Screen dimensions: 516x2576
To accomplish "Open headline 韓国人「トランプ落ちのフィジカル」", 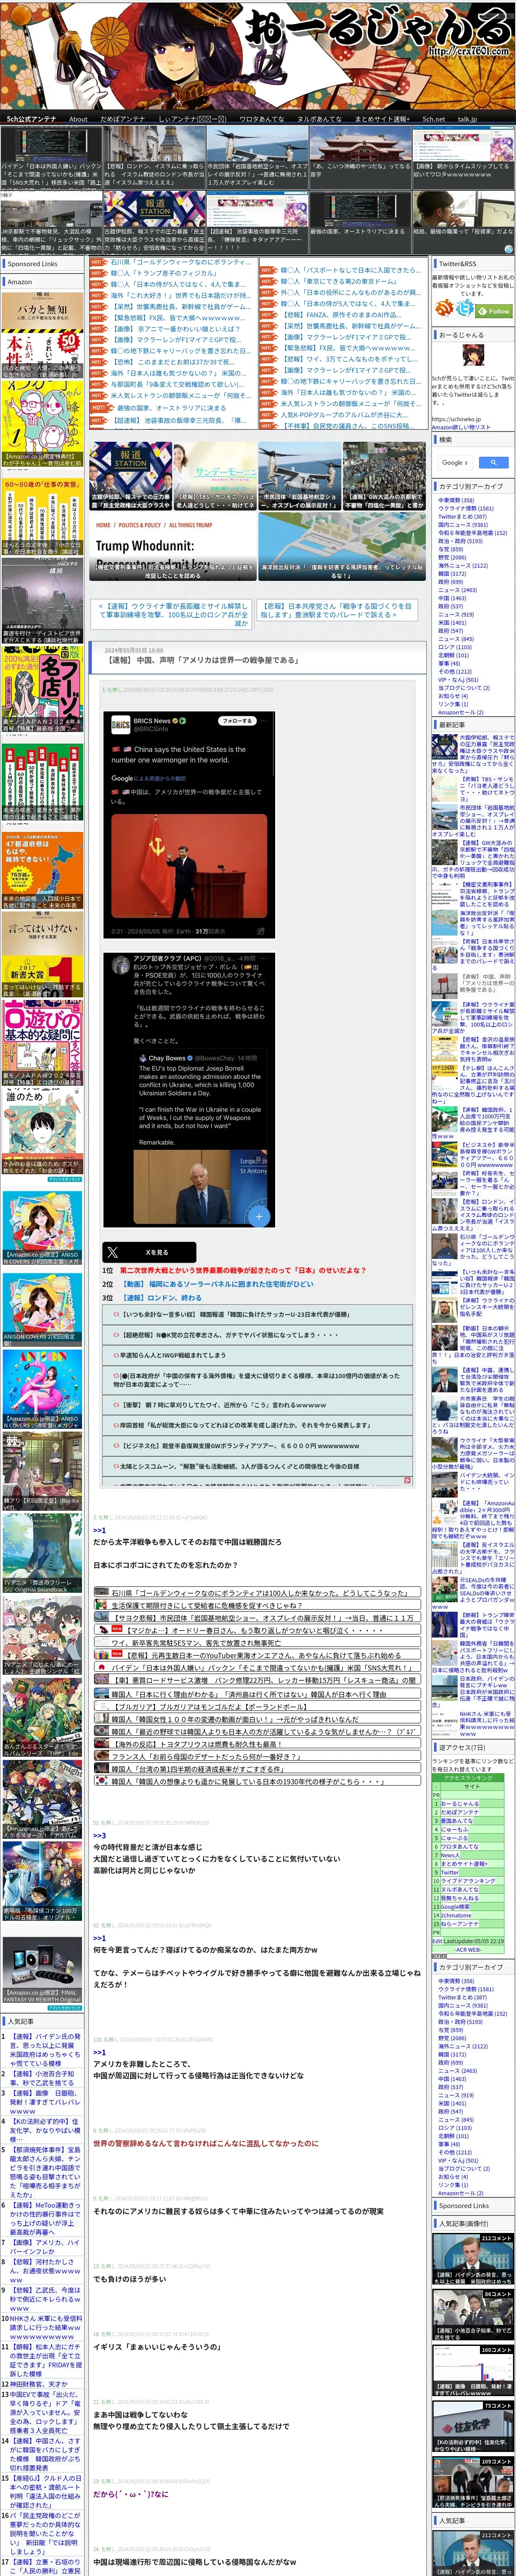I will click(x=163, y=273).
